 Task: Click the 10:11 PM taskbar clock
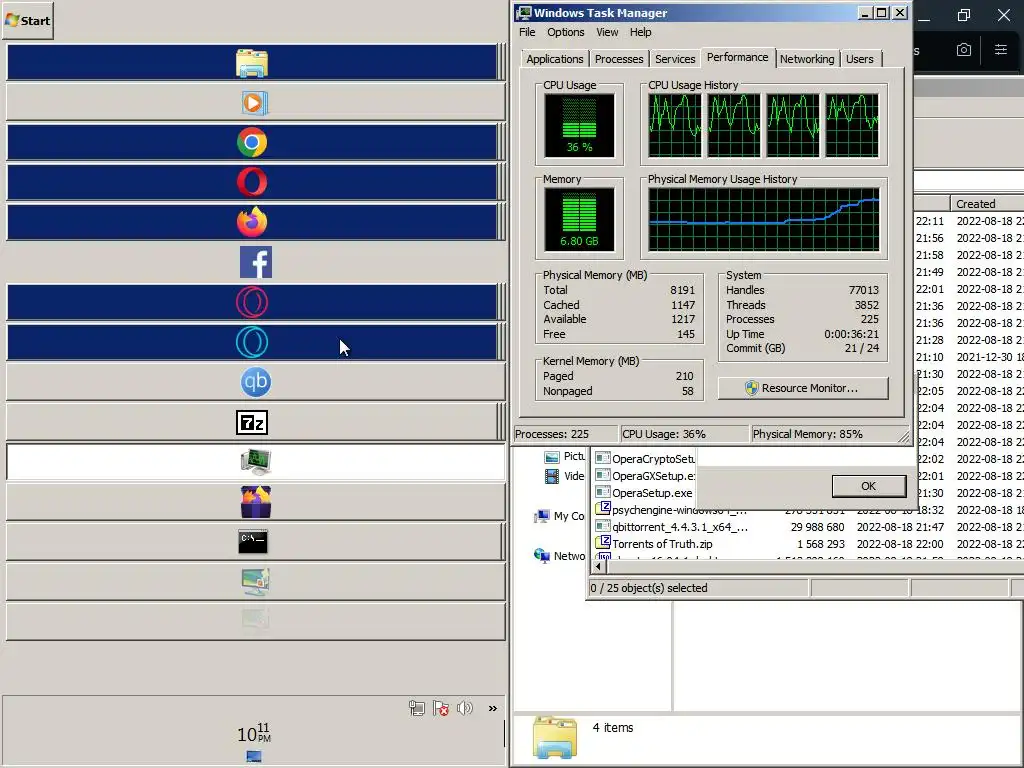(254, 733)
